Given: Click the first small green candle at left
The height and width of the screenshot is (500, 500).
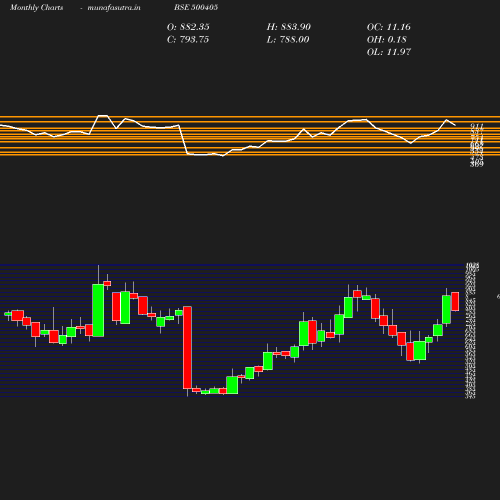Looking at the screenshot, I should (8, 314).
